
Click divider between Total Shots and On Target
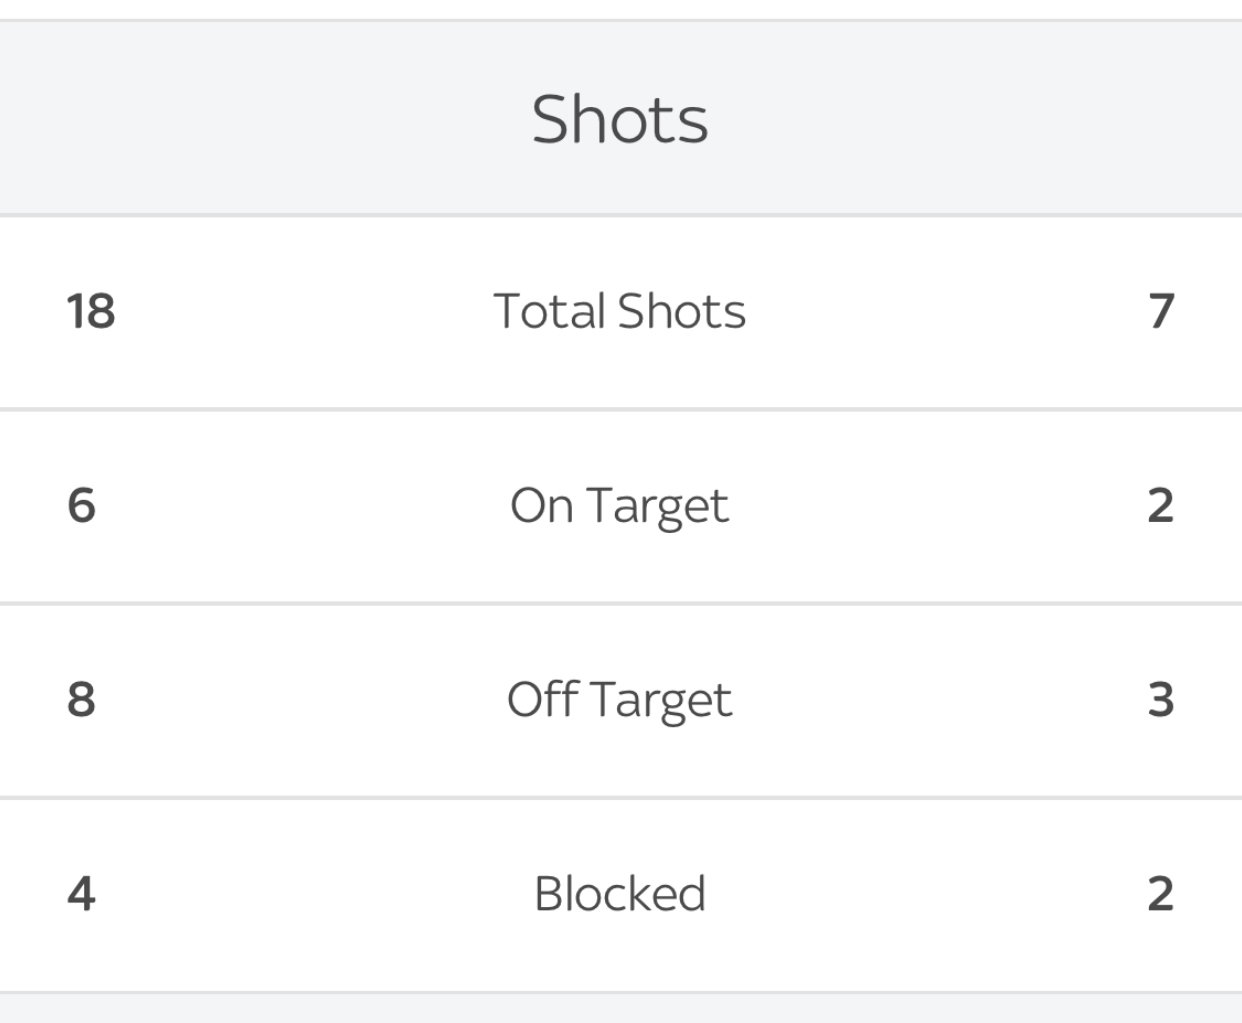click(x=620, y=409)
